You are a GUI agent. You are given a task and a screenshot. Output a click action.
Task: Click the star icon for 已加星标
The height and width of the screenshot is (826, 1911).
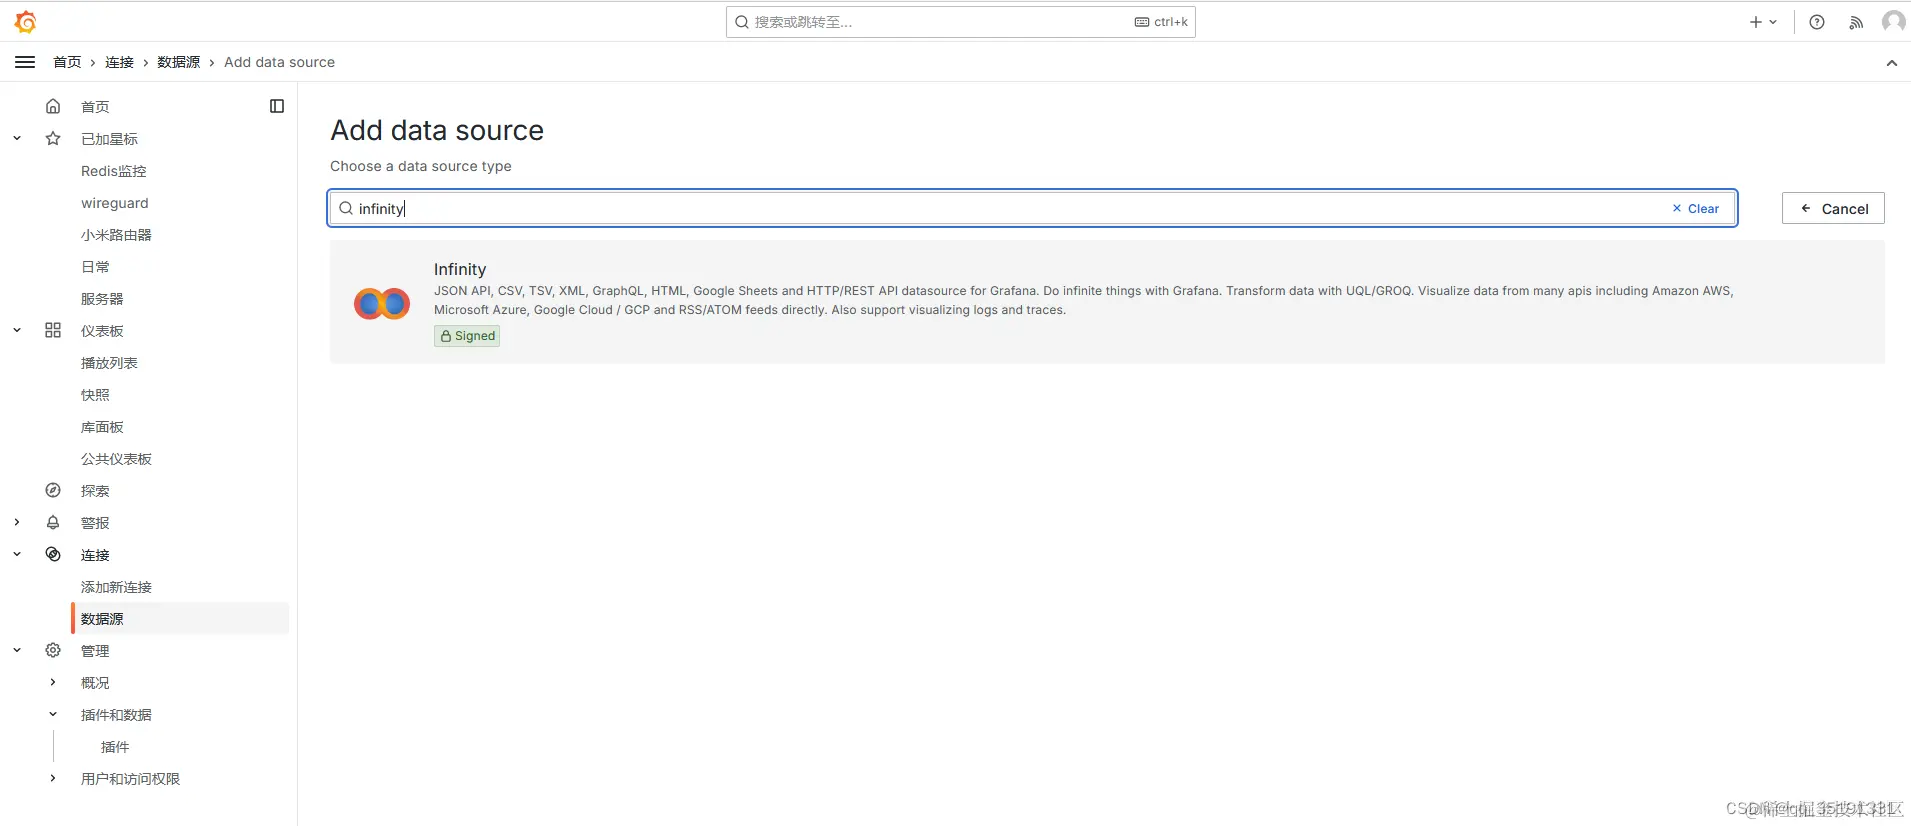pos(53,139)
